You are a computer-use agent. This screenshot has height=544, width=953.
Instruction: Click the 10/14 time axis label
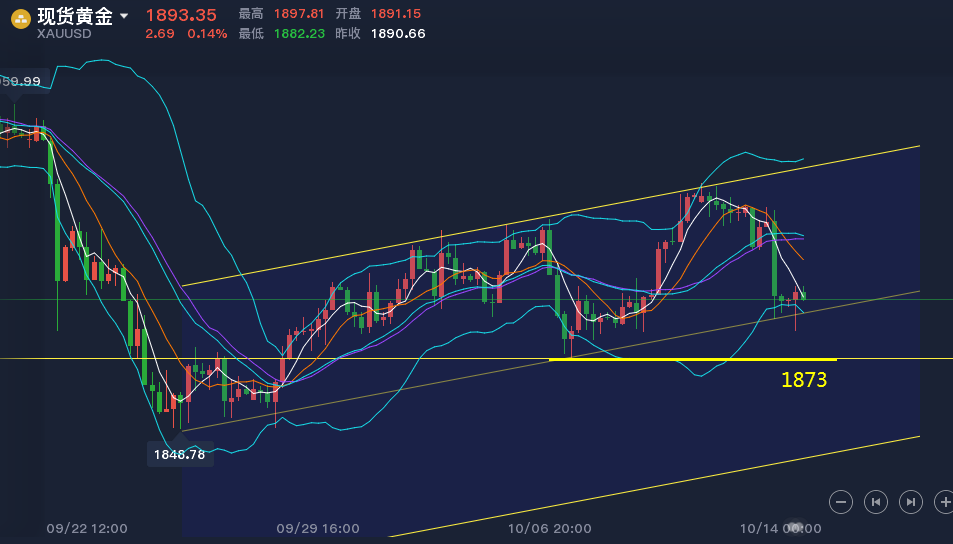780,529
